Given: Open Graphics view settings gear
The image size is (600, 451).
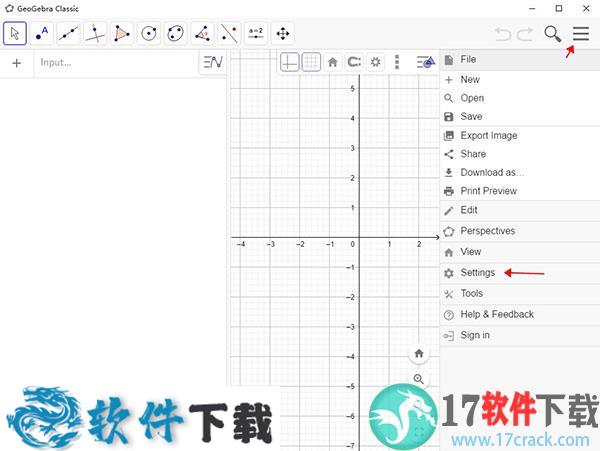Looking at the screenshot, I should 375,62.
